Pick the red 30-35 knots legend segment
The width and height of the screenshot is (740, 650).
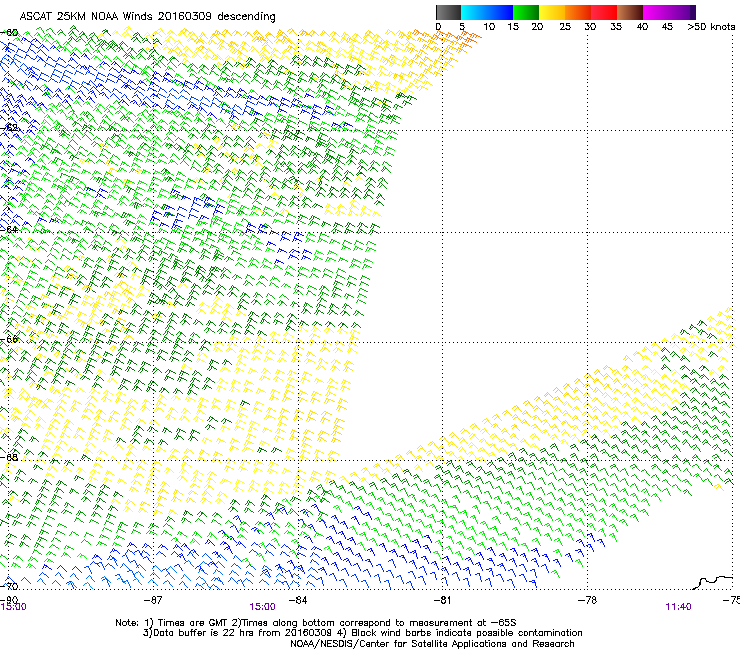pyautogui.click(x=604, y=12)
